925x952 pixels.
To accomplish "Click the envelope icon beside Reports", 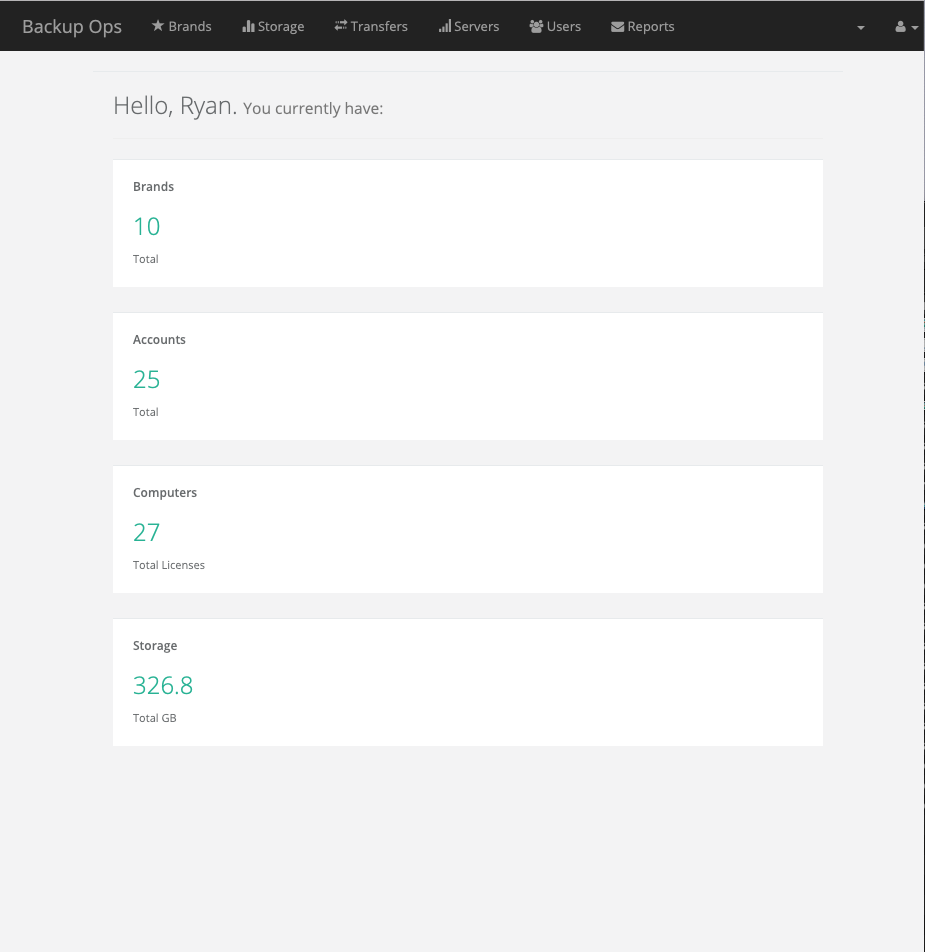I will (617, 27).
